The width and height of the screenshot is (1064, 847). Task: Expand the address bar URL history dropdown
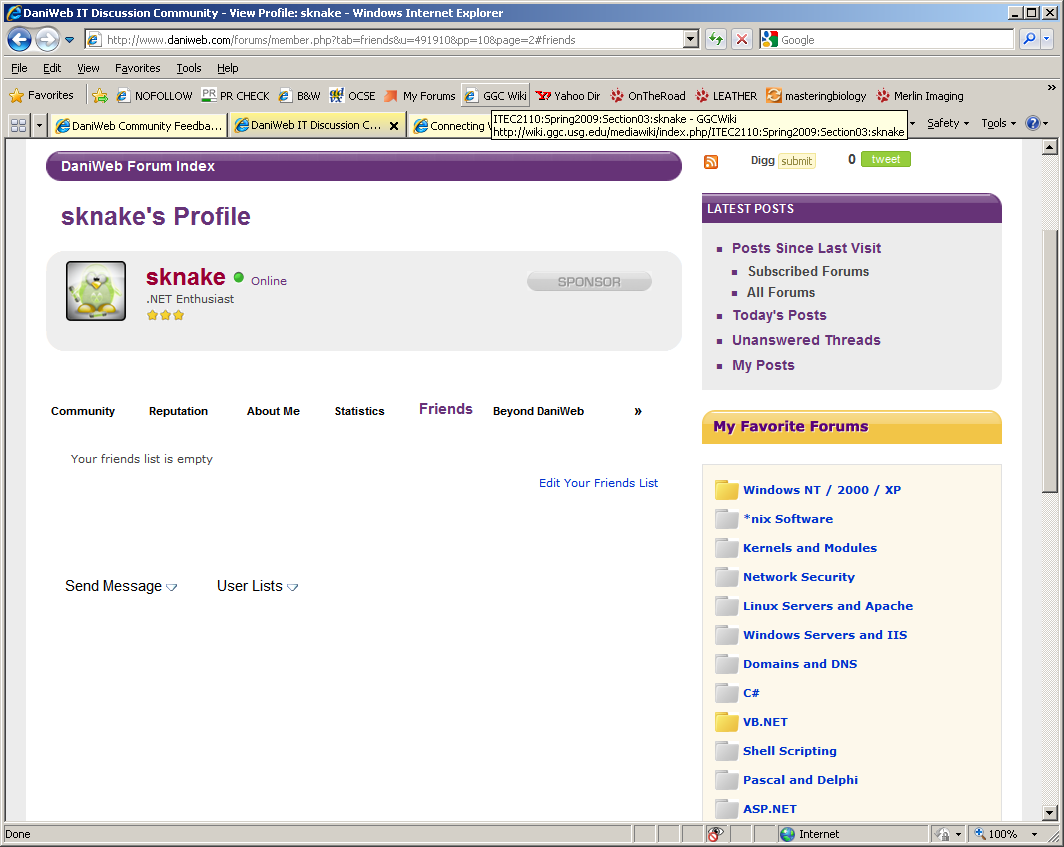[691, 39]
